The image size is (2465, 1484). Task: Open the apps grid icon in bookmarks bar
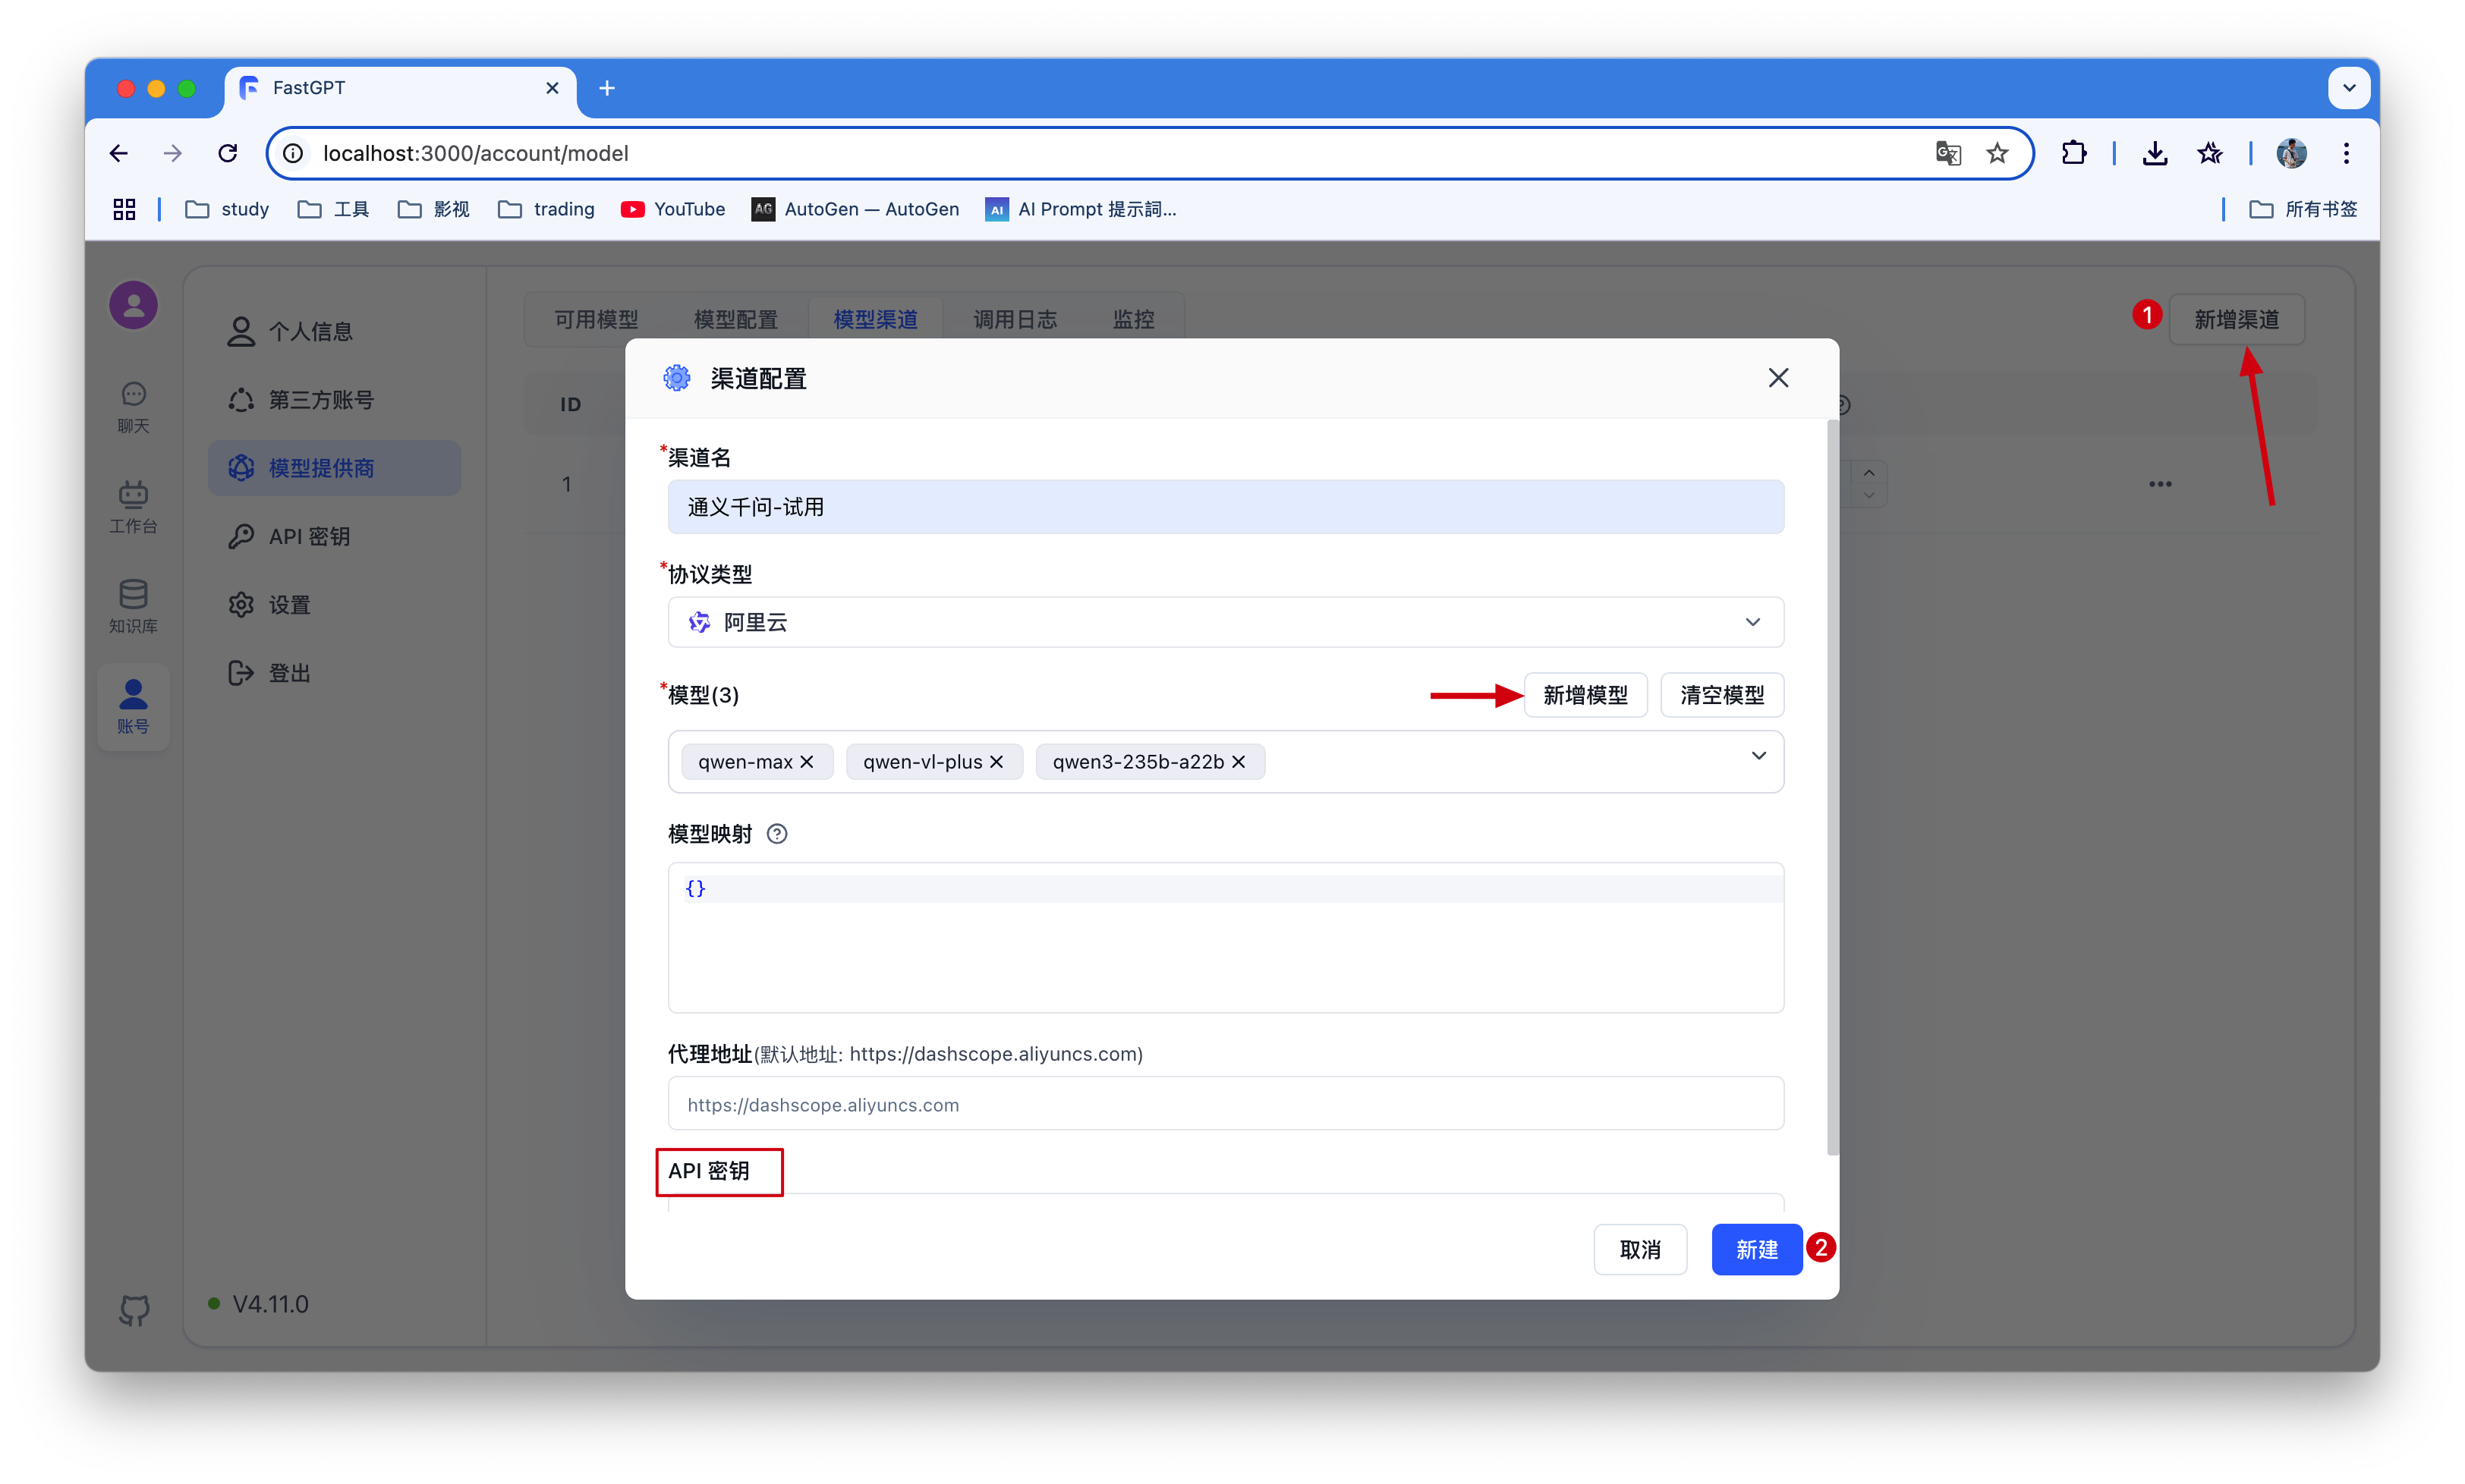(x=124, y=209)
